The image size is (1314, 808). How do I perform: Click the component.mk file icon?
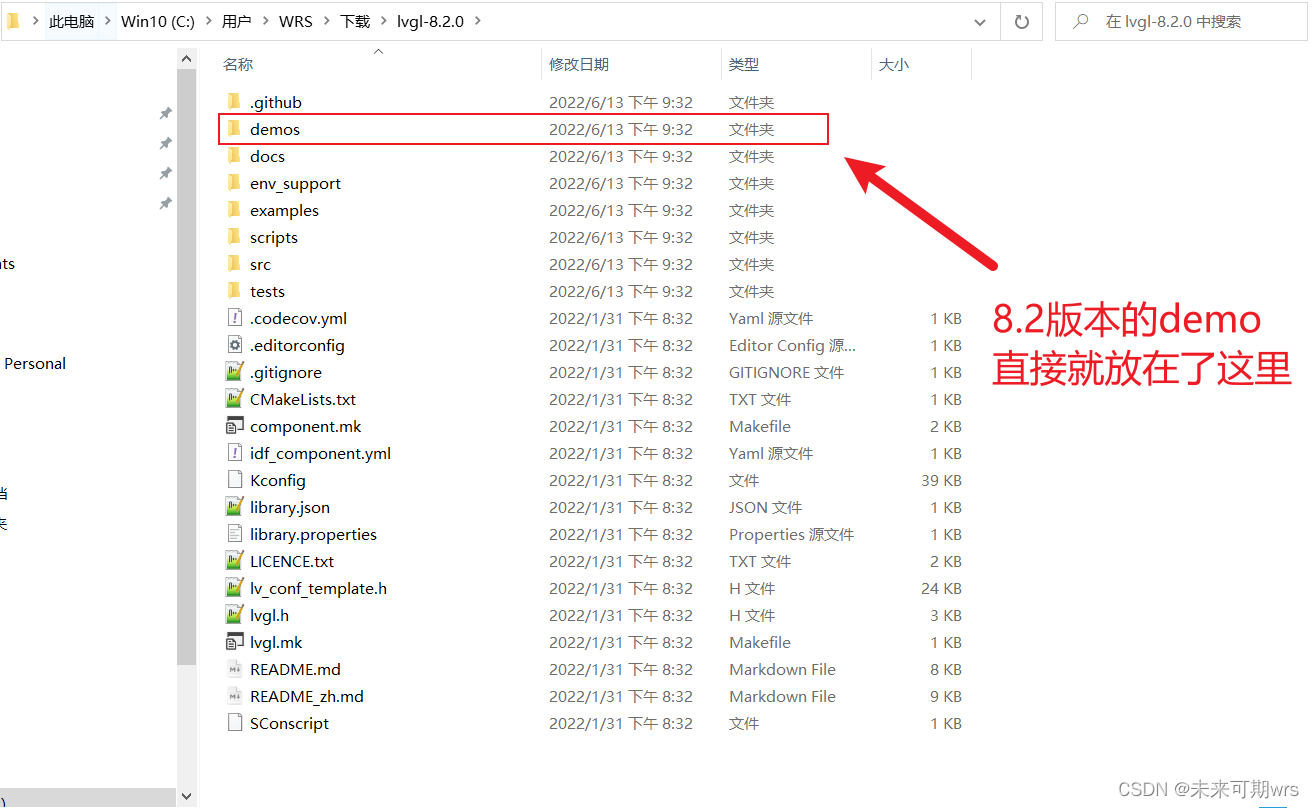[x=234, y=426]
